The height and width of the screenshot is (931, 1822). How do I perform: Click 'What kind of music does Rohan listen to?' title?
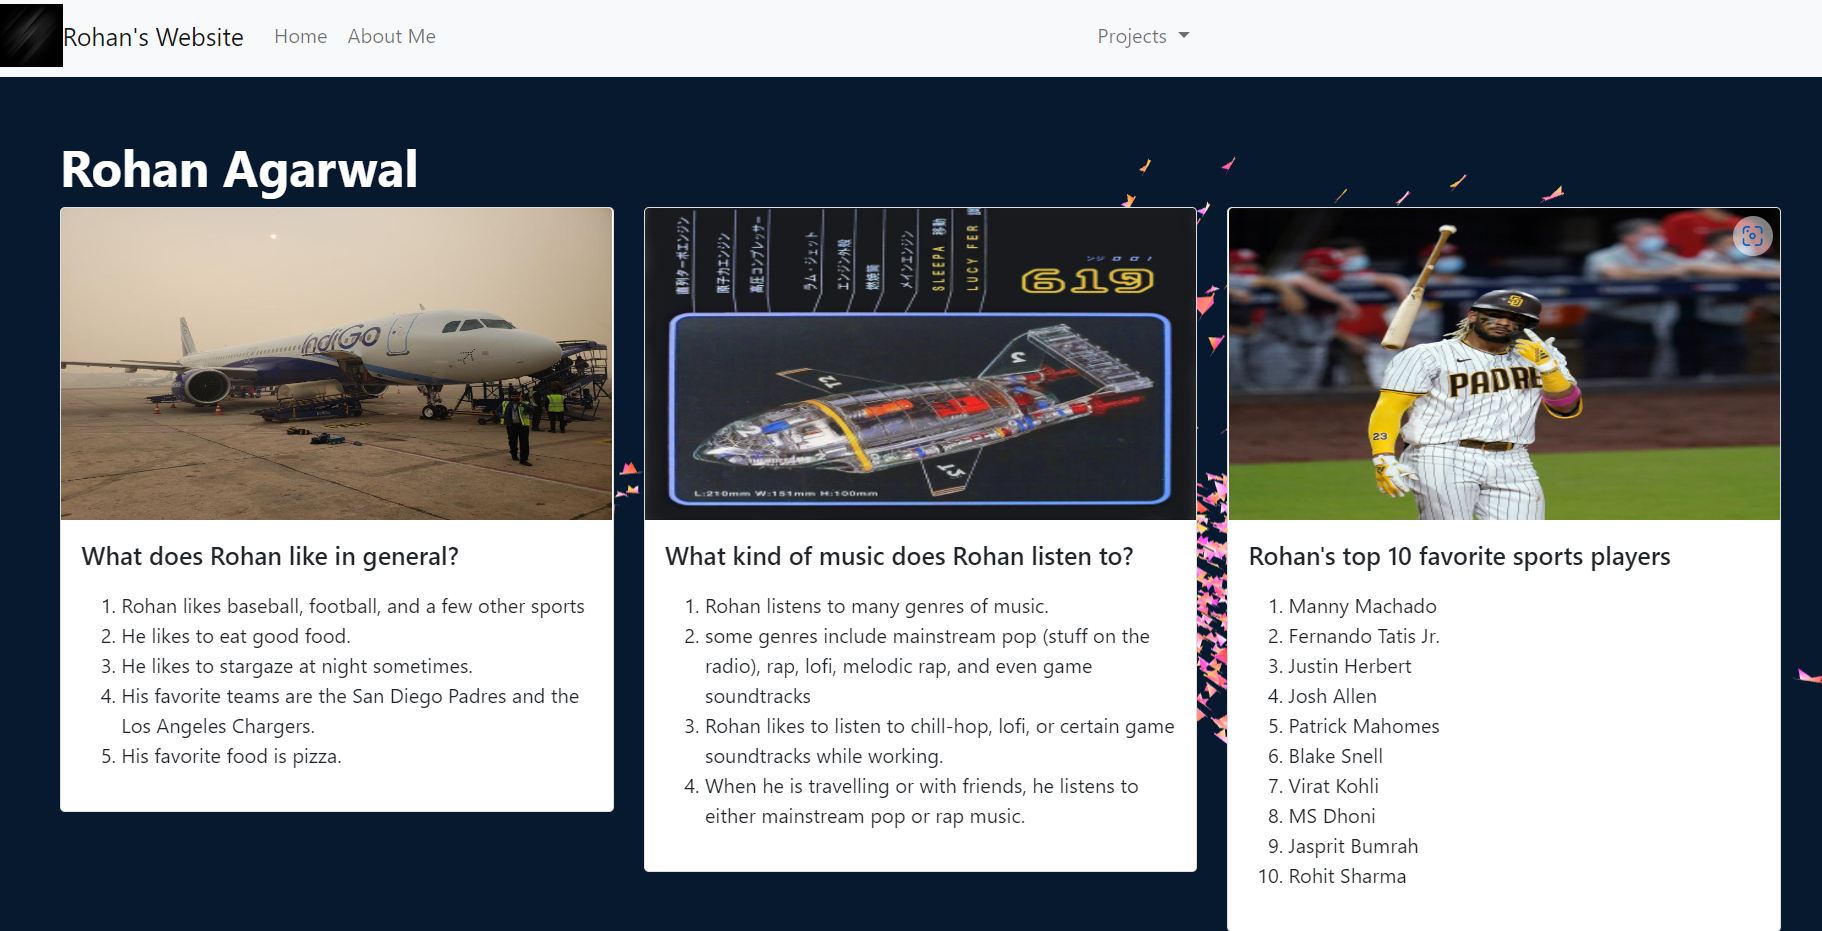pos(899,556)
